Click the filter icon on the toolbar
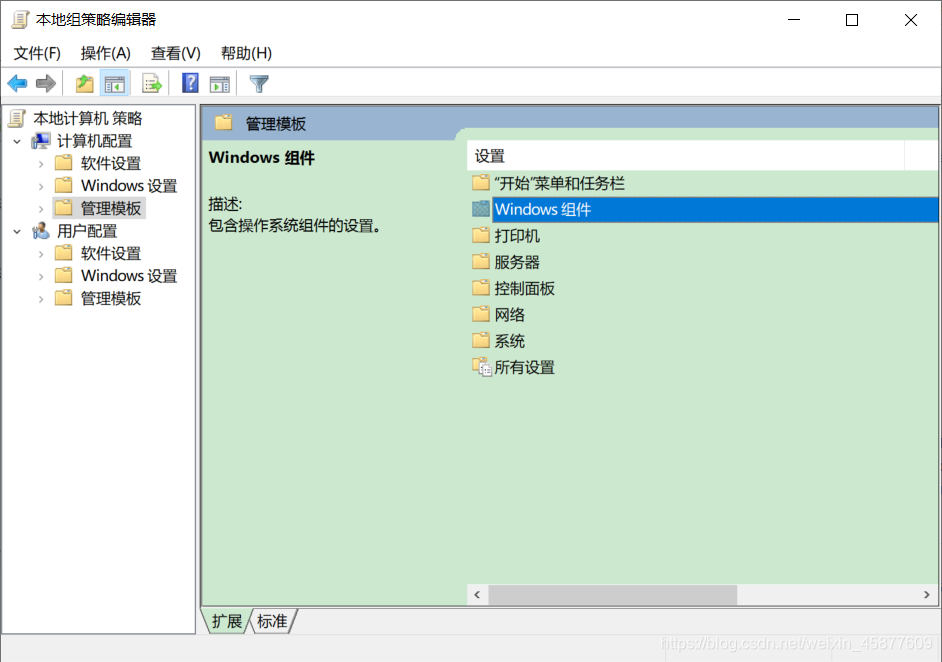The height and width of the screenshot is (662, 942). [x=258, y=83]
